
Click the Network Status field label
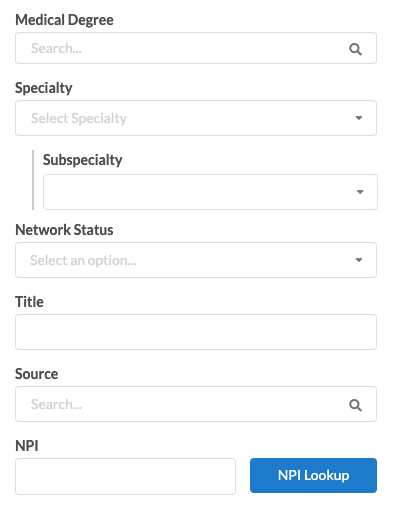pos(64,230)
